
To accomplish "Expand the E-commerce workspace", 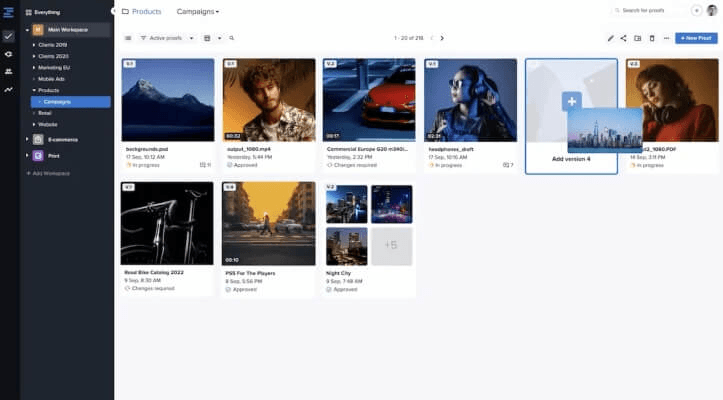I will tap(27, 139).
